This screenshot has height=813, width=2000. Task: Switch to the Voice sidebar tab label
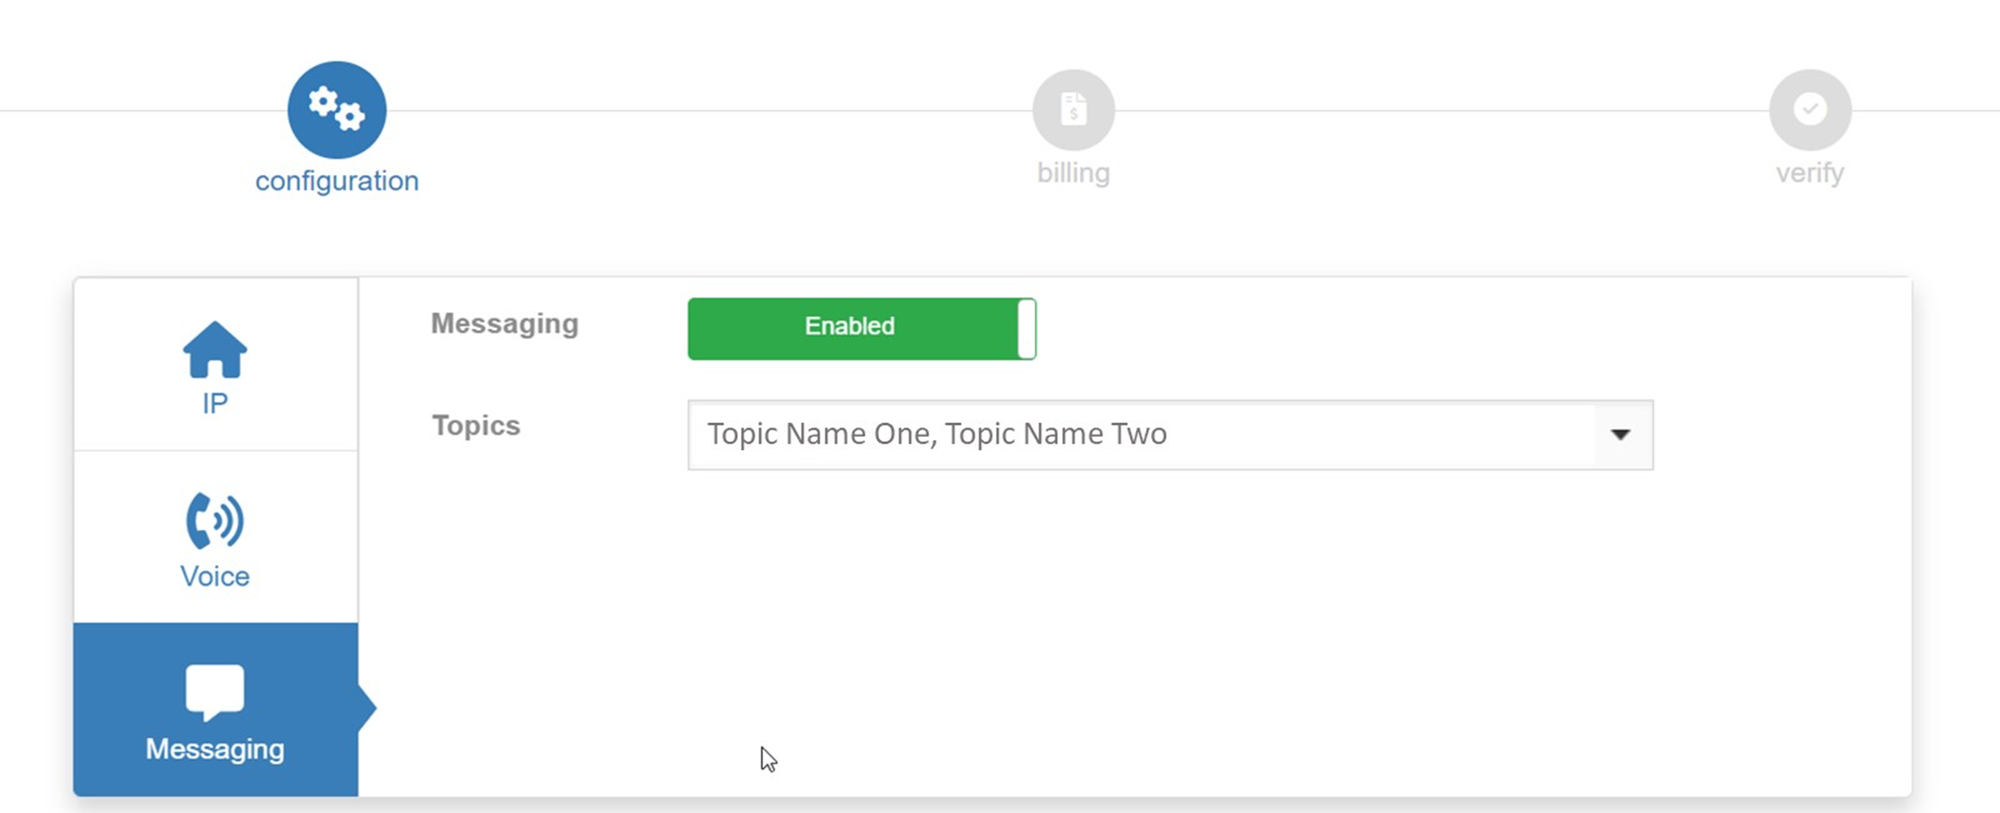(x=215, y=577)
